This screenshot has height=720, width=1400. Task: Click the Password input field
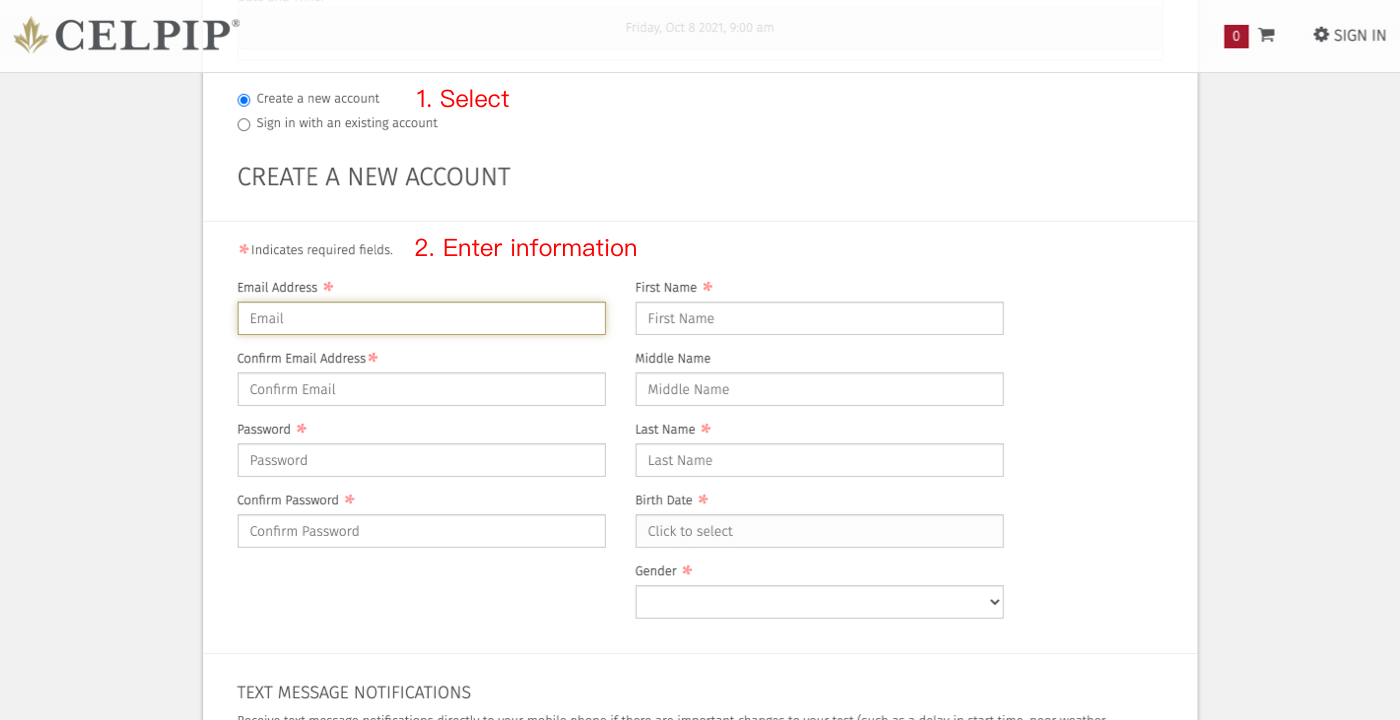(x=421, y=460)
